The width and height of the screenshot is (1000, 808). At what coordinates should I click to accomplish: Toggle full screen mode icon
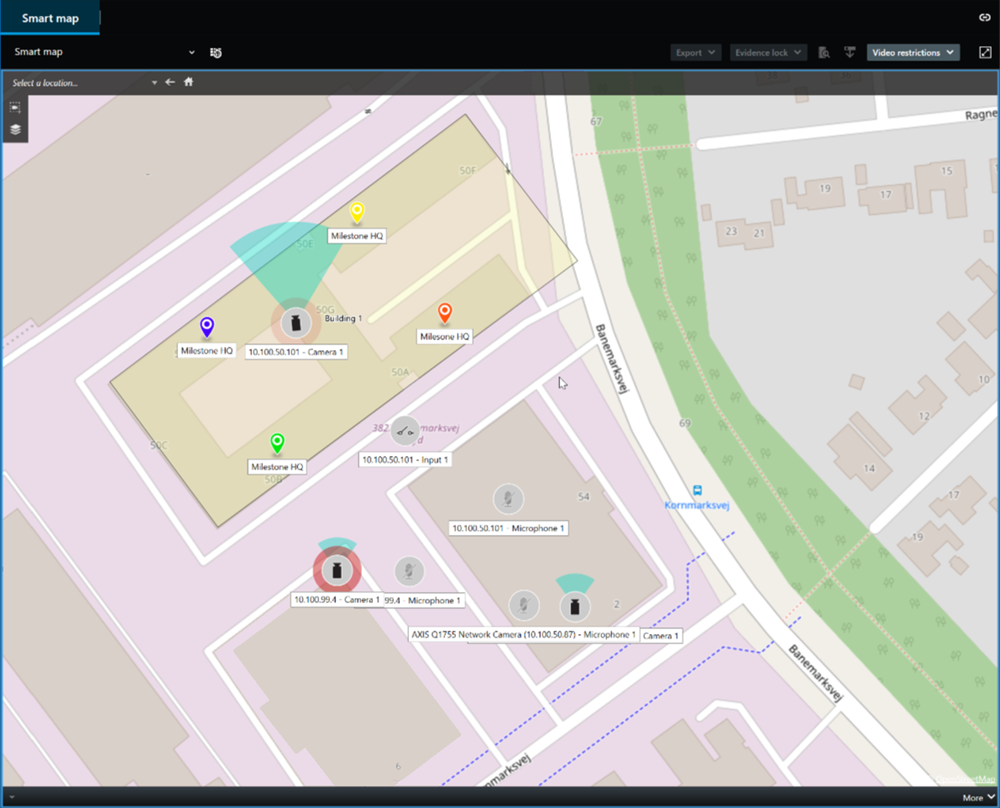pos(983,52)
